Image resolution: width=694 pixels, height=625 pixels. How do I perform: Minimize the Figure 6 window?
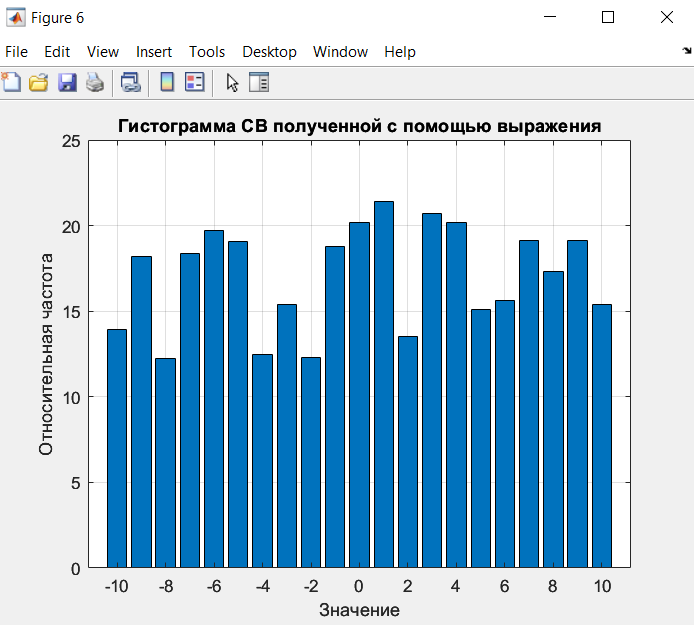point(550,17)
